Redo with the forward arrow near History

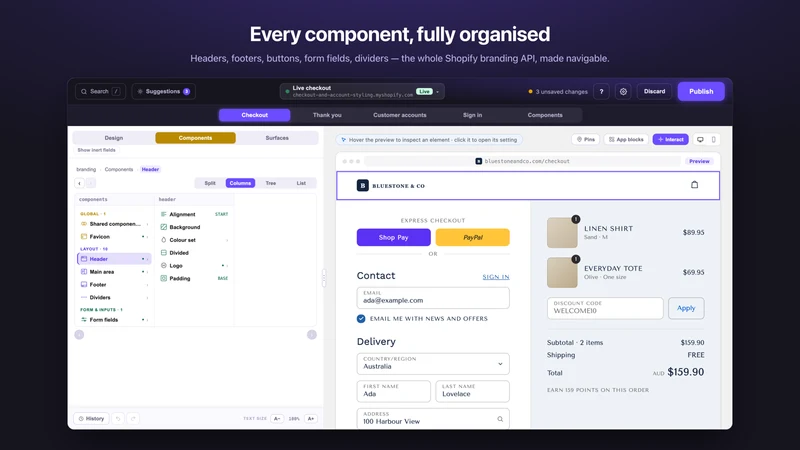[x=133, y=418]
